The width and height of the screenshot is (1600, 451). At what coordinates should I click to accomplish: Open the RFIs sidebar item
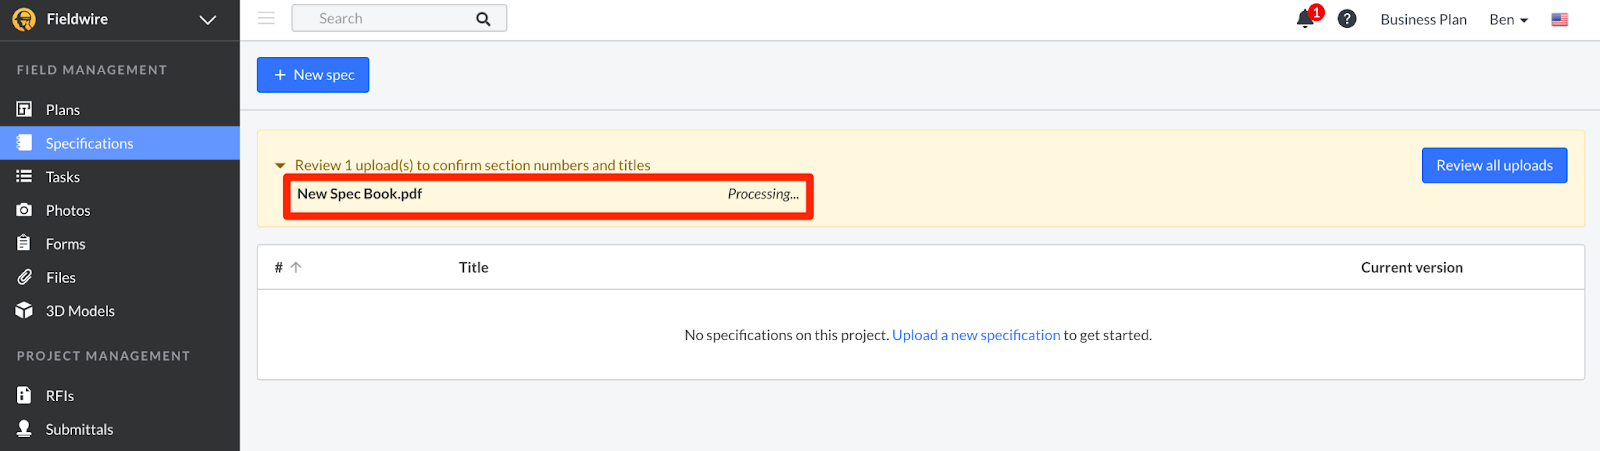click(59, 396)
